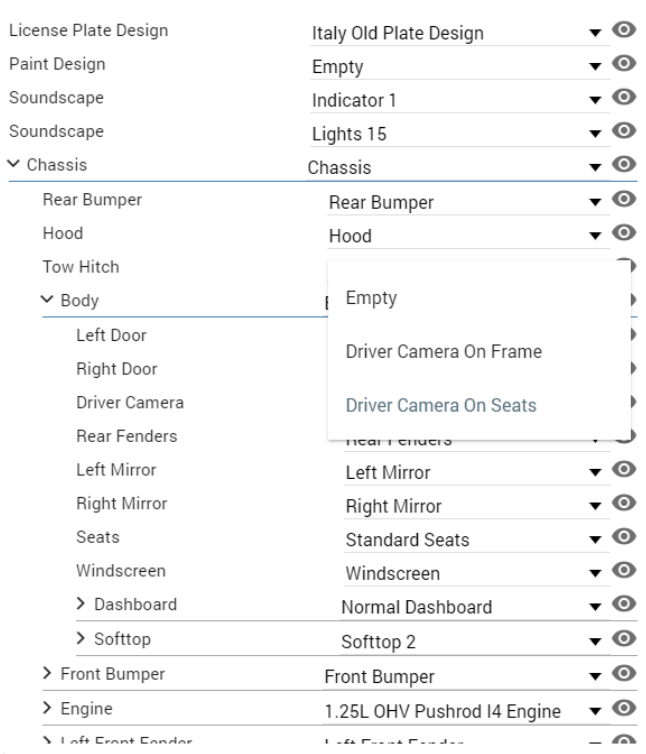Toggle the Chassis row eye icon
Image resolution: width=646 pixels, height=754 pixels.
pyautogui.click(x=624, y=164)
